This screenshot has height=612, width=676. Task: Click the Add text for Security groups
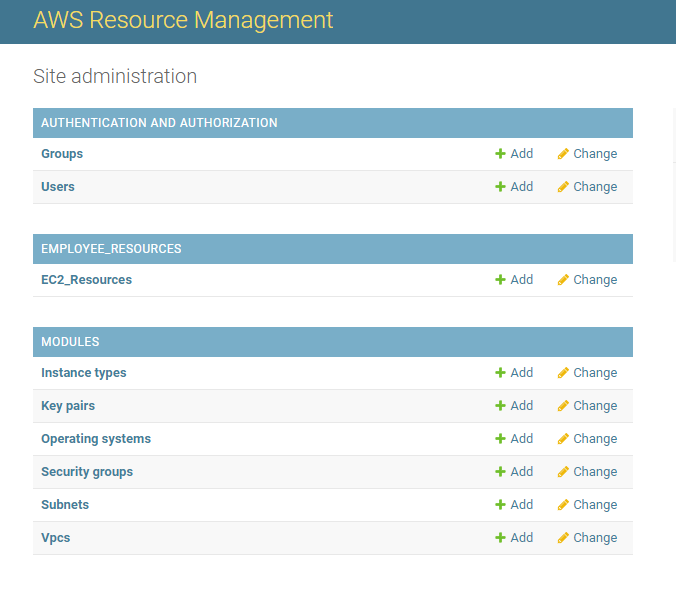(x=522, y=471)
